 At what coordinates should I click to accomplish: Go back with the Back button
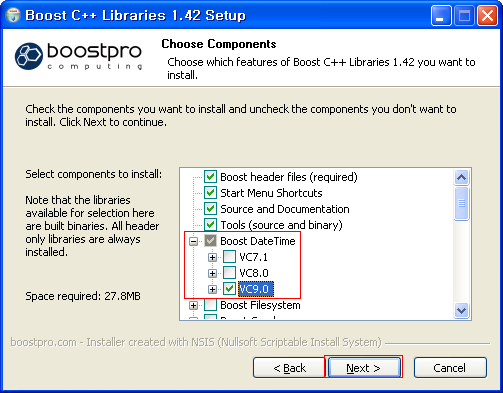(x=289, y=368)
